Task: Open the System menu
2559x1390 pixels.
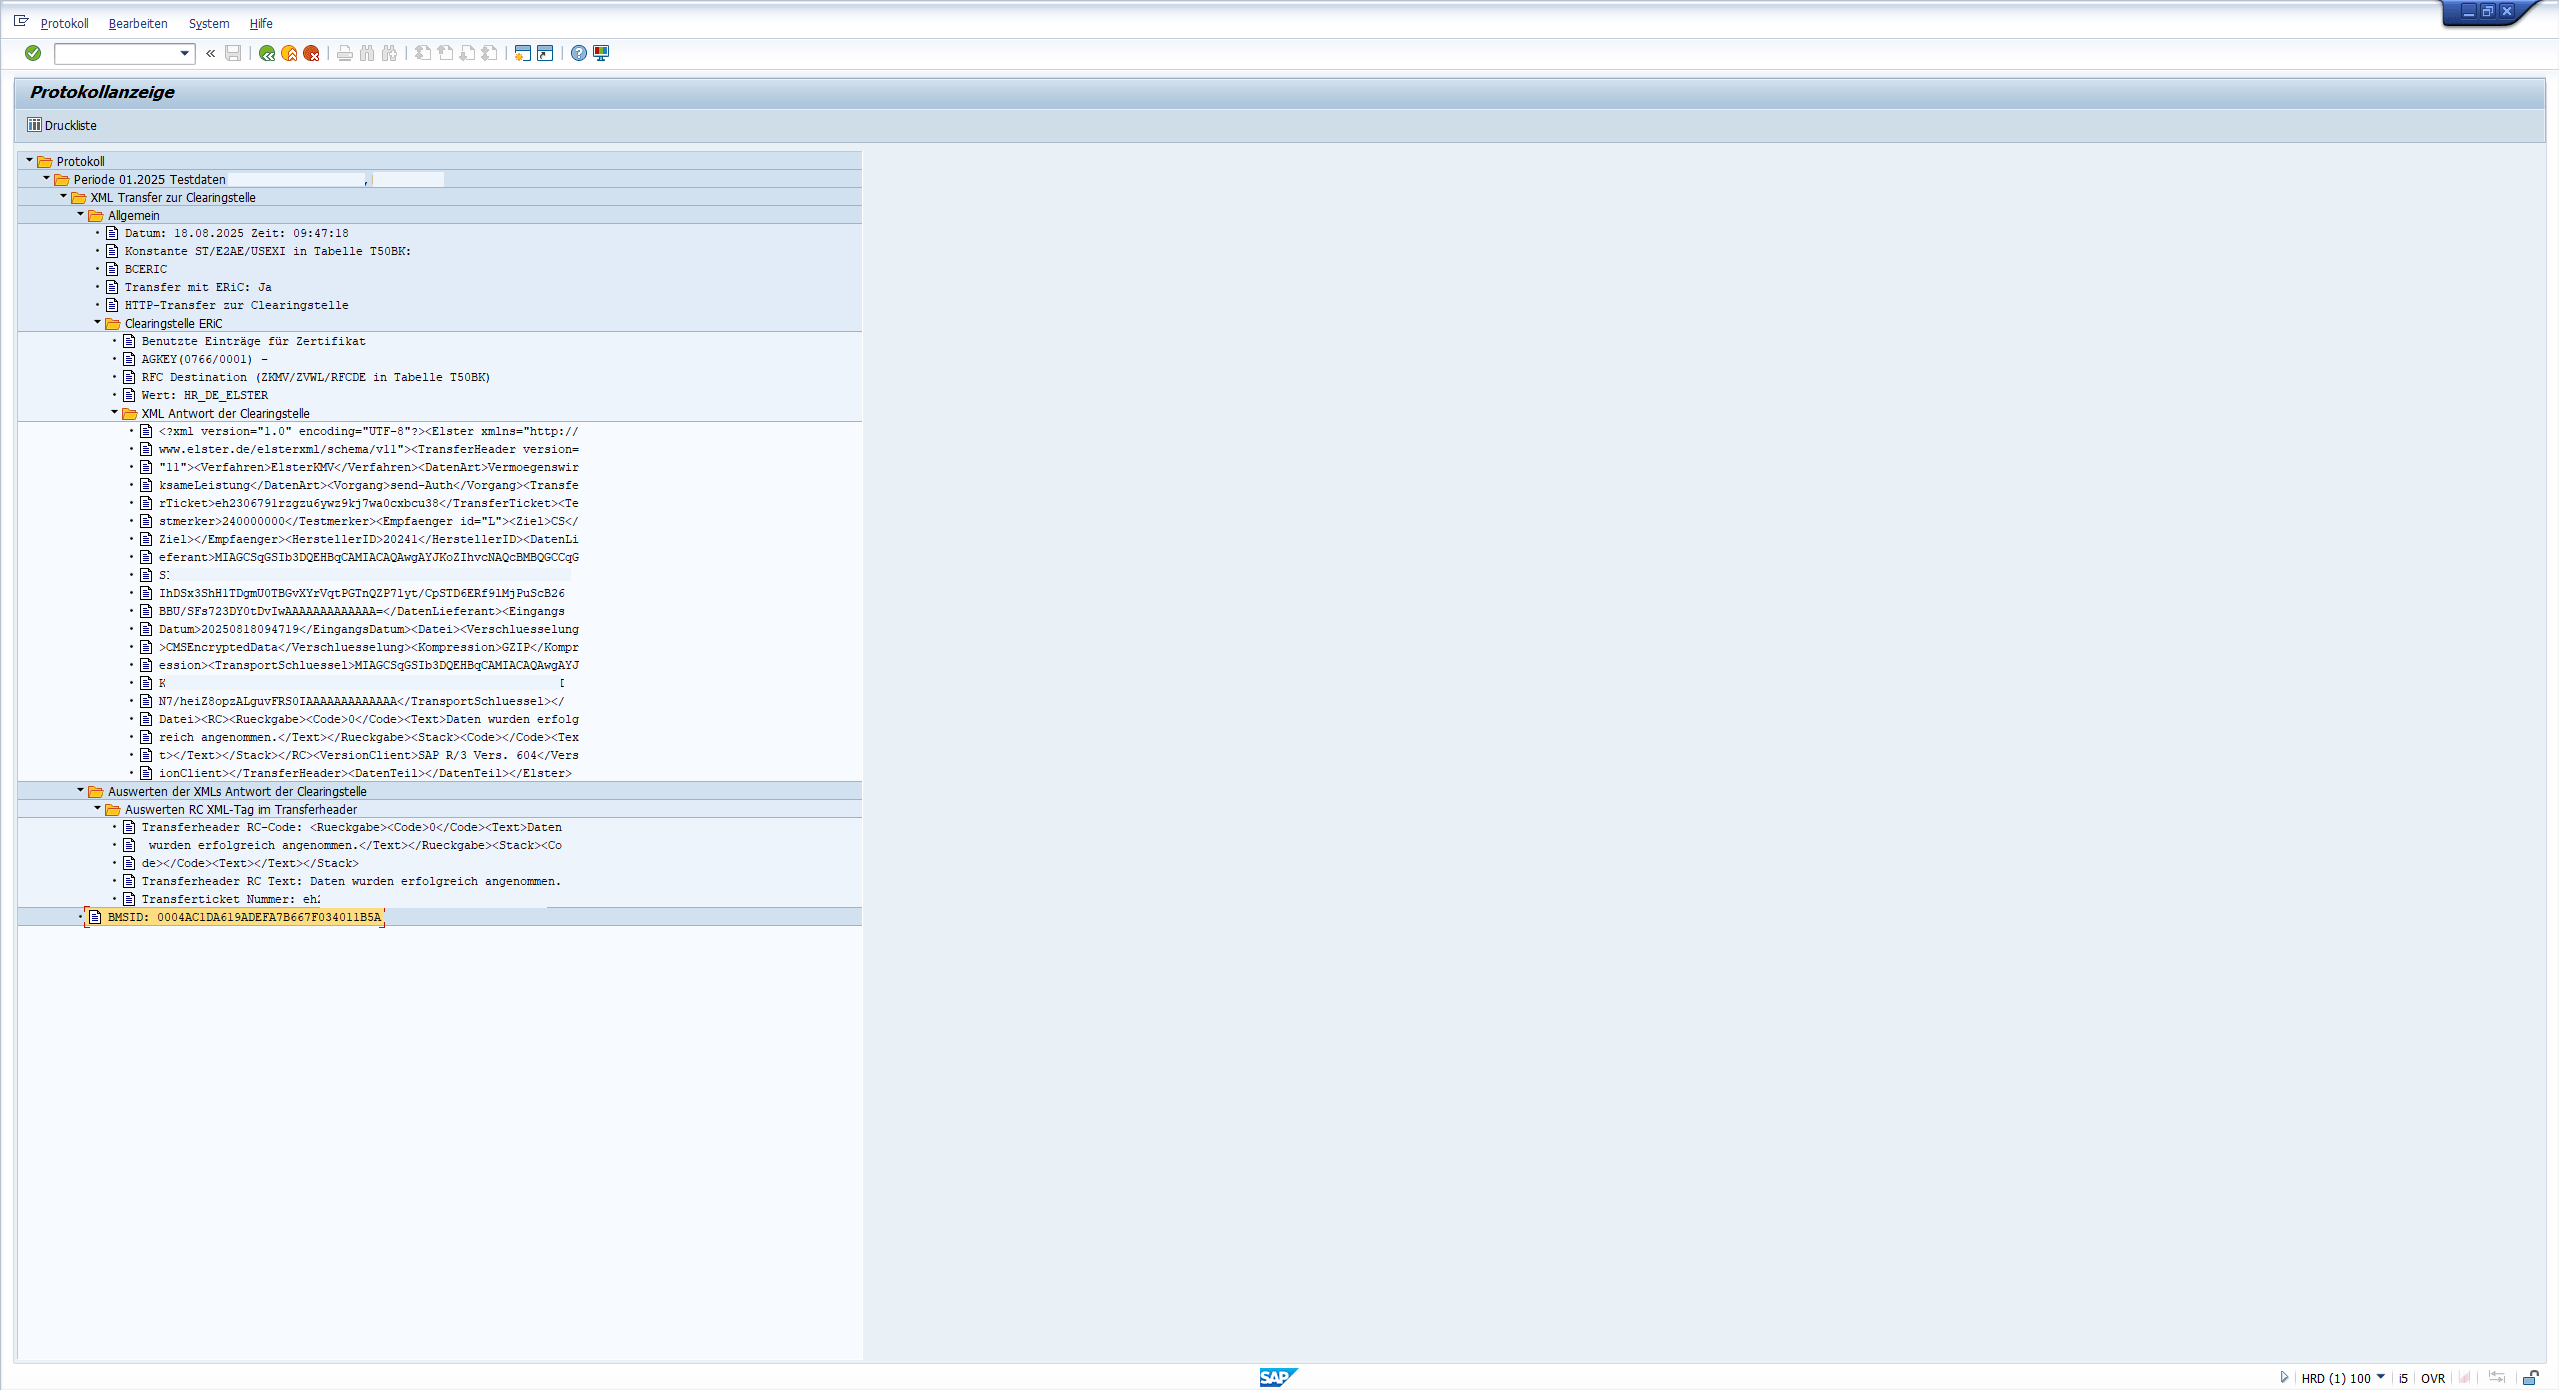Action: 209,23
